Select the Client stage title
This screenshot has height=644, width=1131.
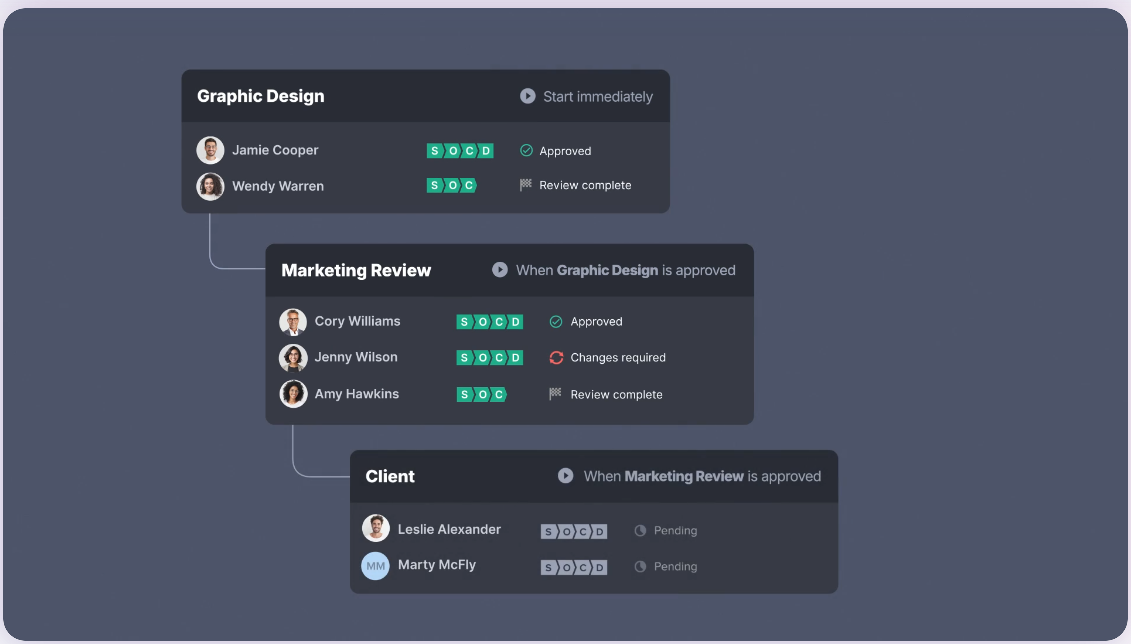pos(390,477)
